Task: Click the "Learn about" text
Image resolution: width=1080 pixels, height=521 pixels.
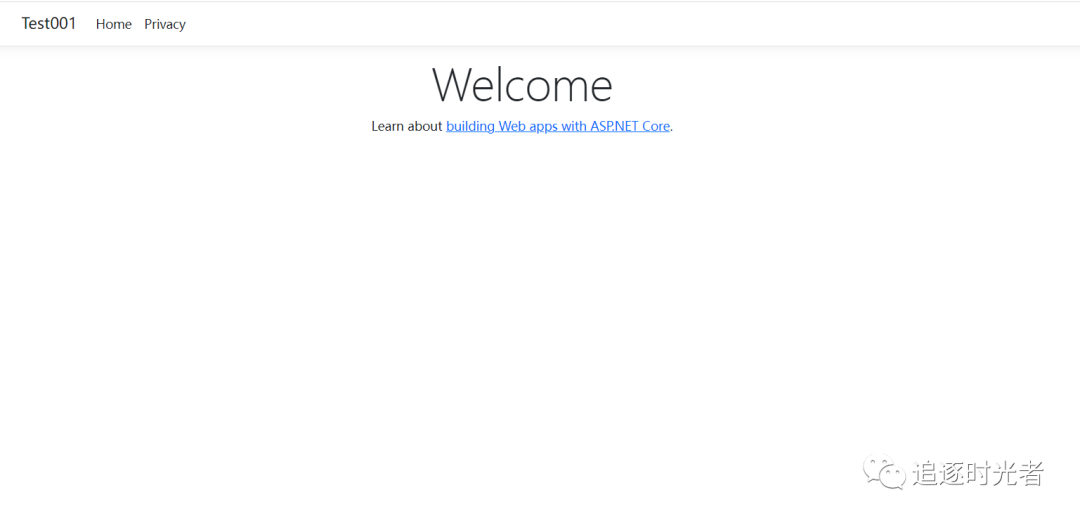Action: click(x=407, y=126)
